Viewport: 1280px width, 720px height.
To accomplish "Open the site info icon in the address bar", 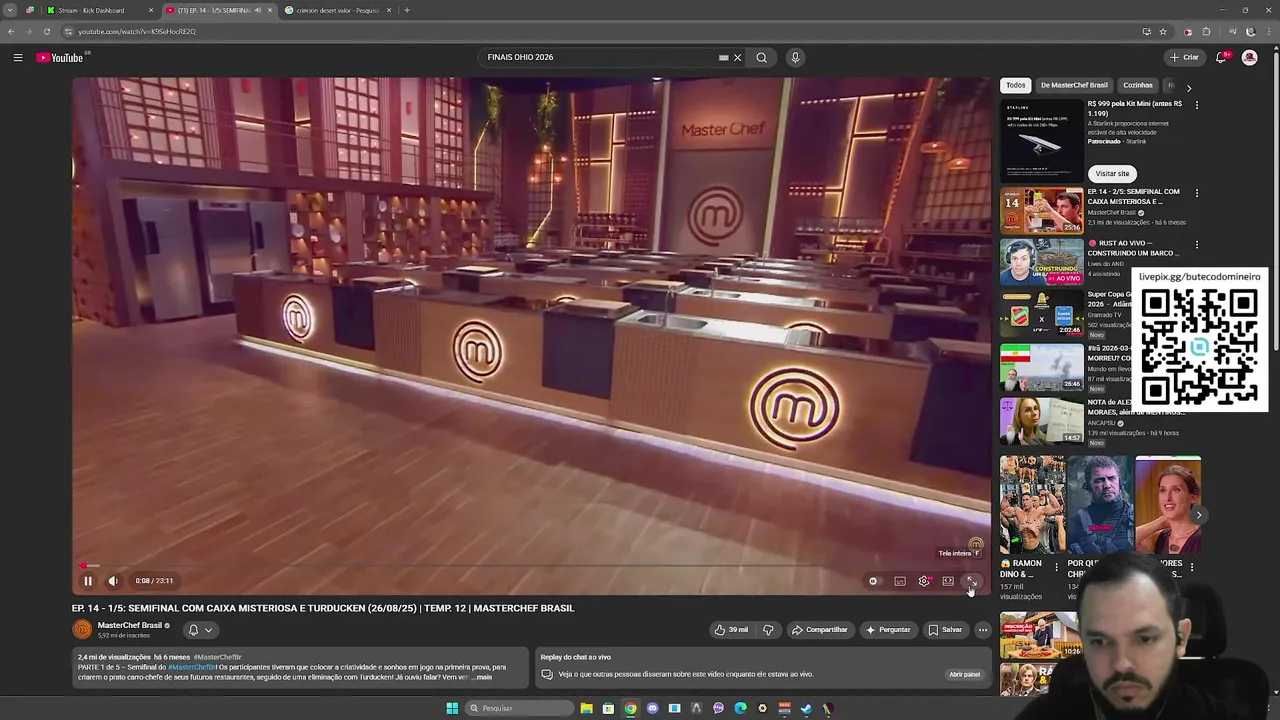I will [68, 31].
